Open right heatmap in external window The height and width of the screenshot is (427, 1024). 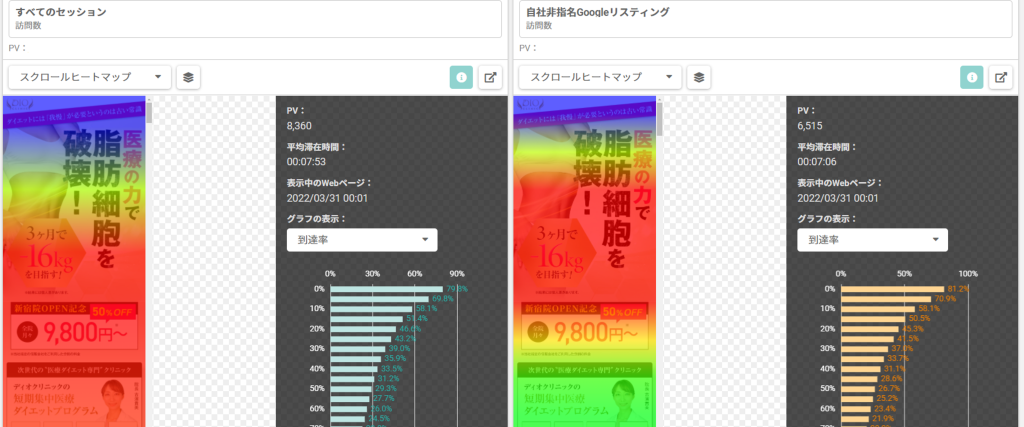click(1000, 77)
